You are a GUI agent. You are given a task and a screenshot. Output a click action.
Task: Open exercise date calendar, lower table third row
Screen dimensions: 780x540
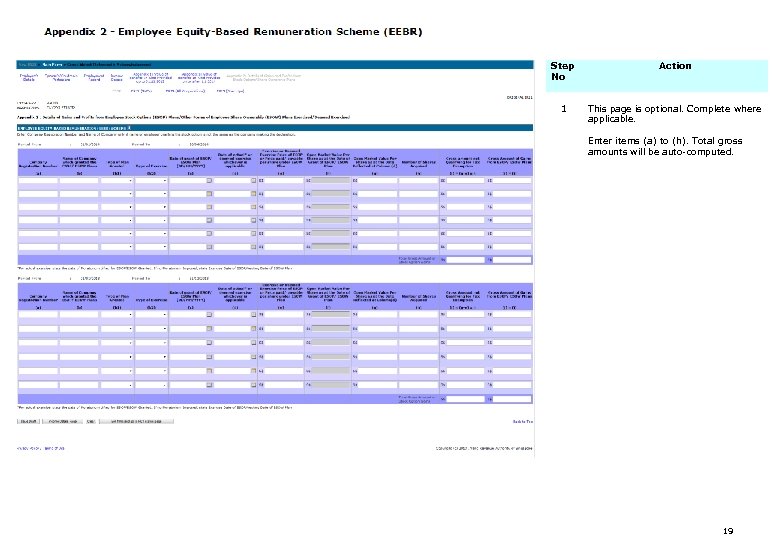tap(253, 343)
